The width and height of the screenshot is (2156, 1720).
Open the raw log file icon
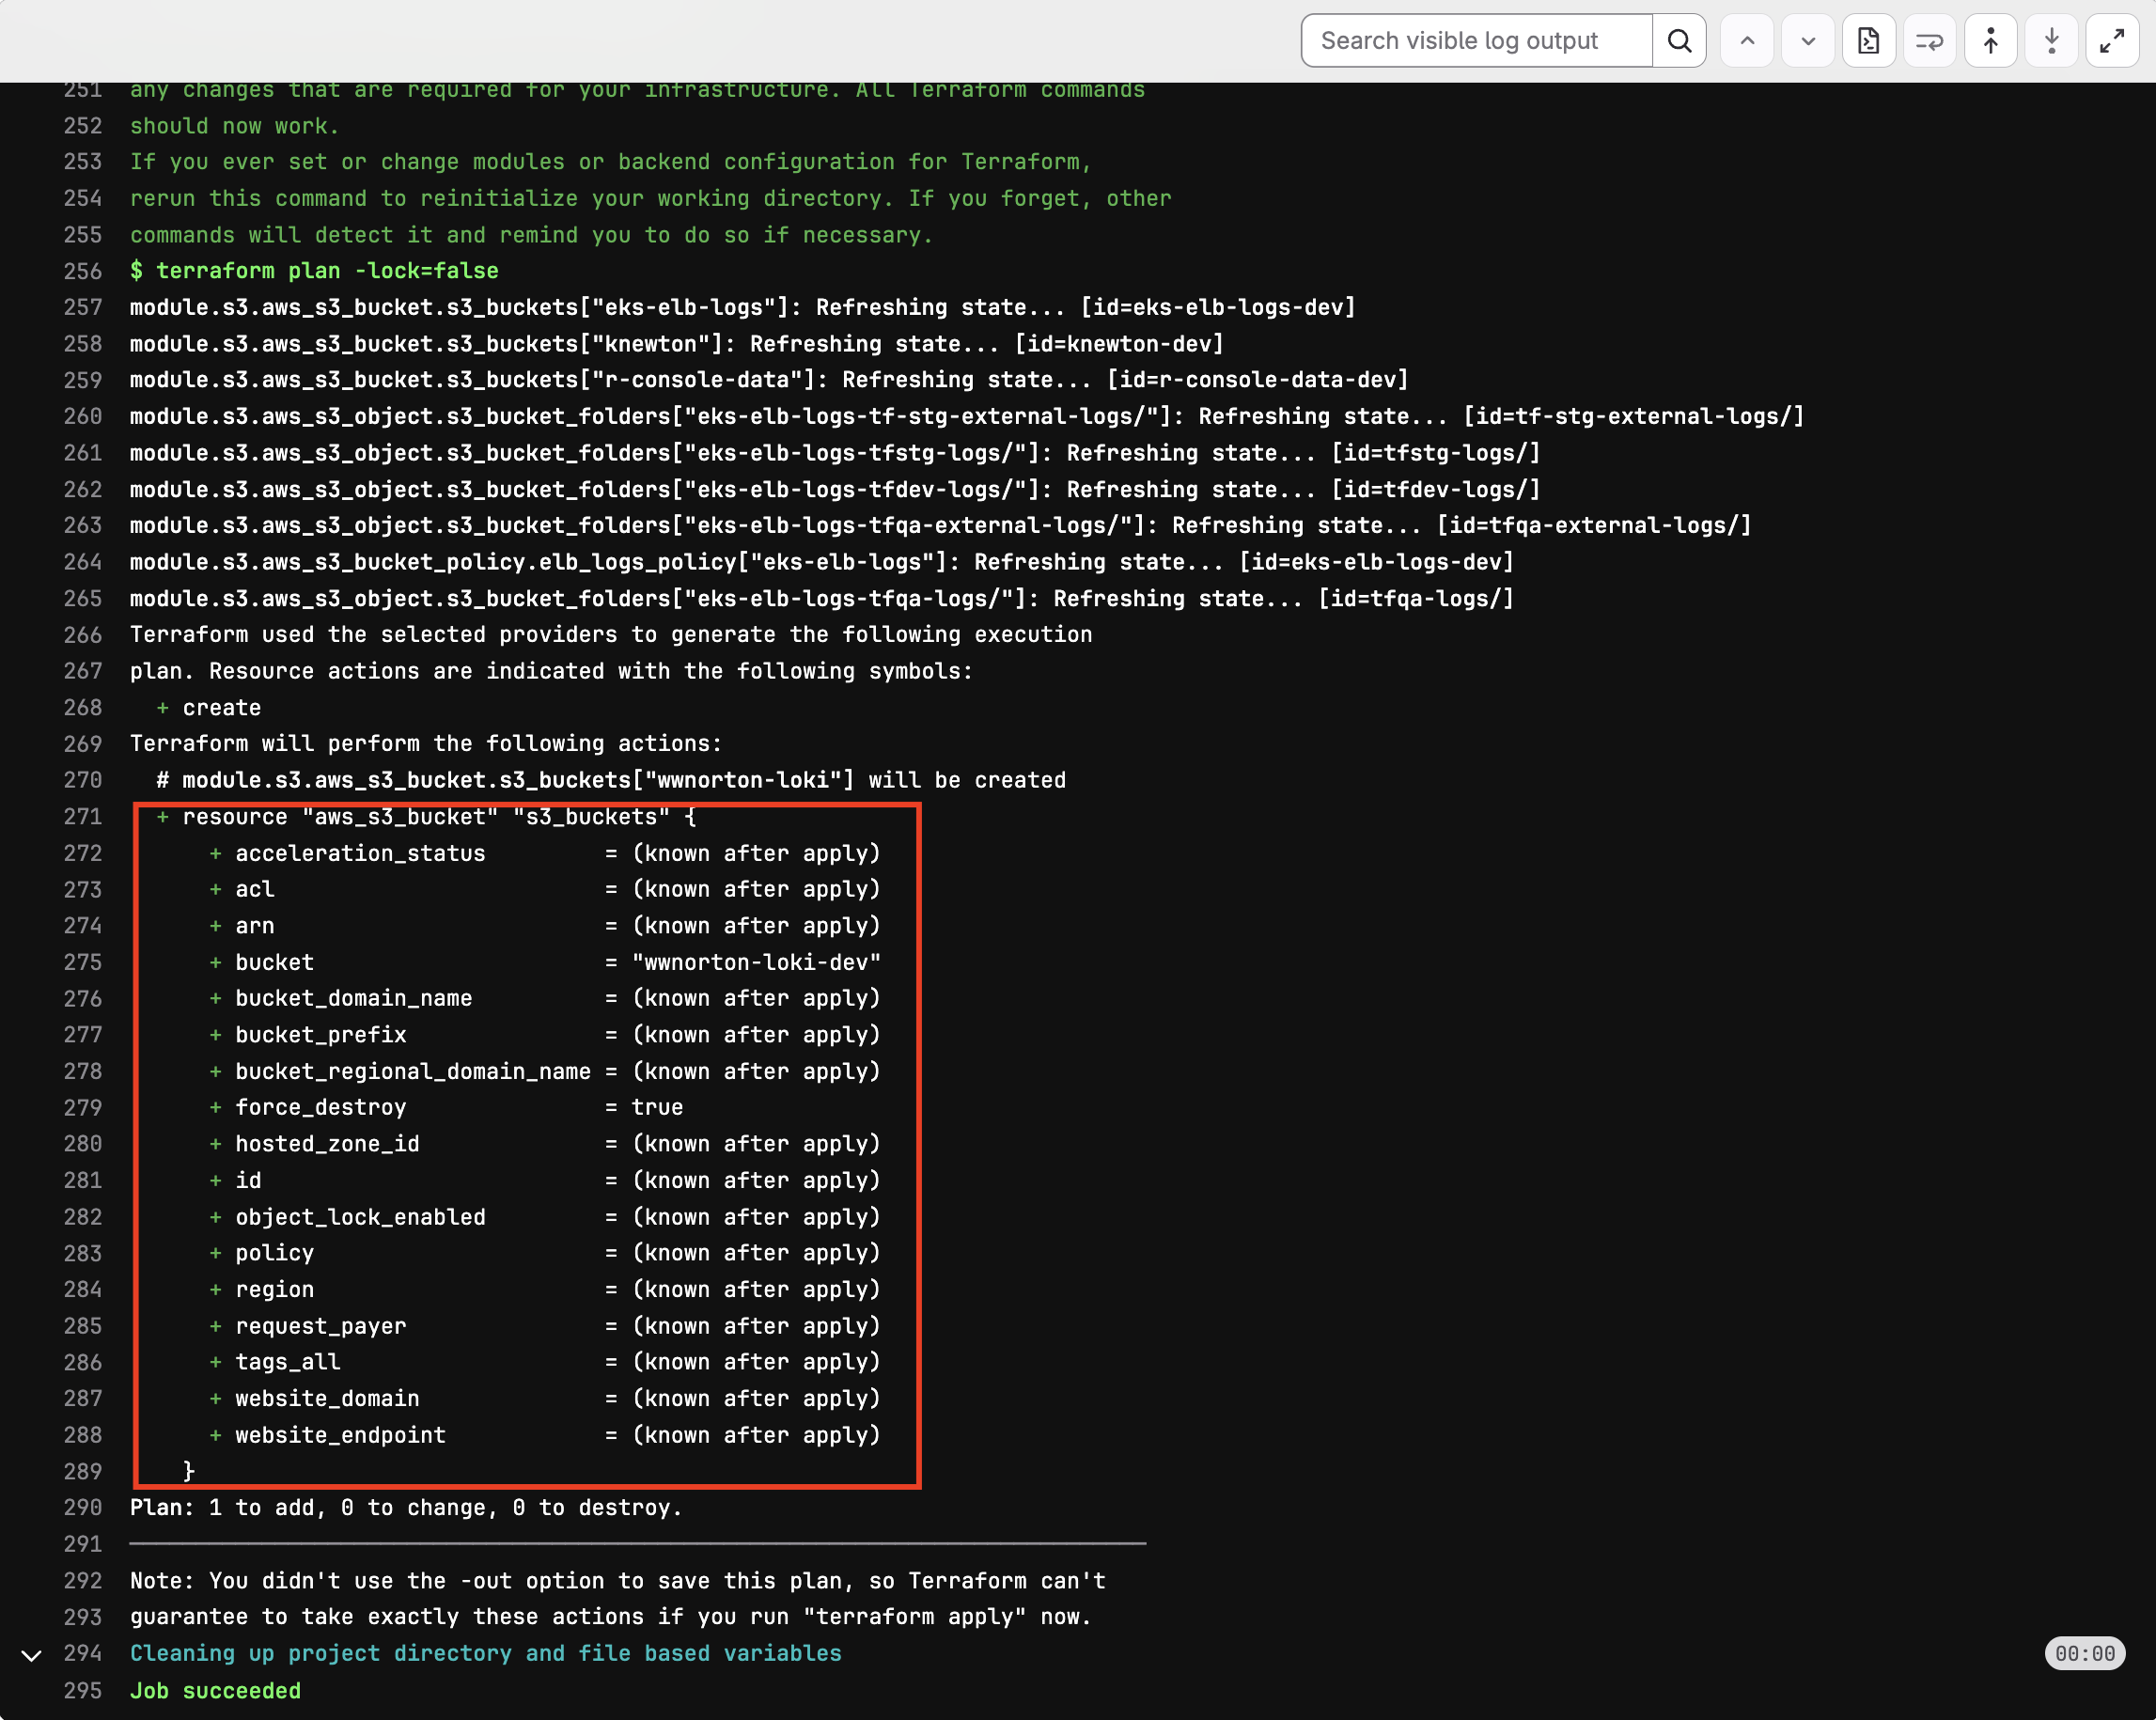1869,41
